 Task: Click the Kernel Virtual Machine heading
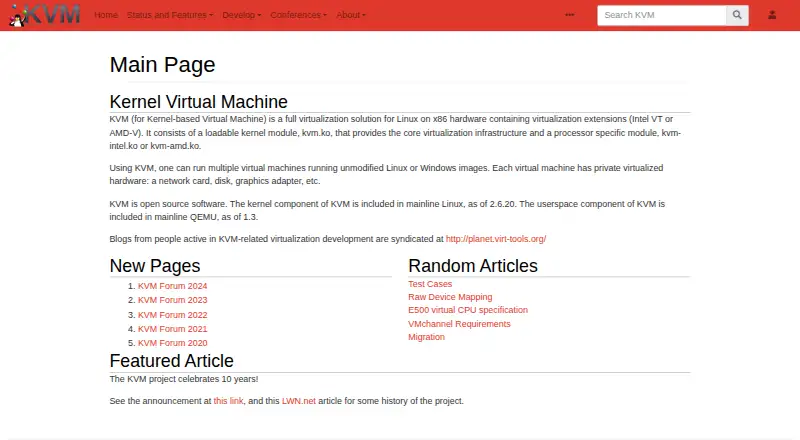click(x=198, y=102)
